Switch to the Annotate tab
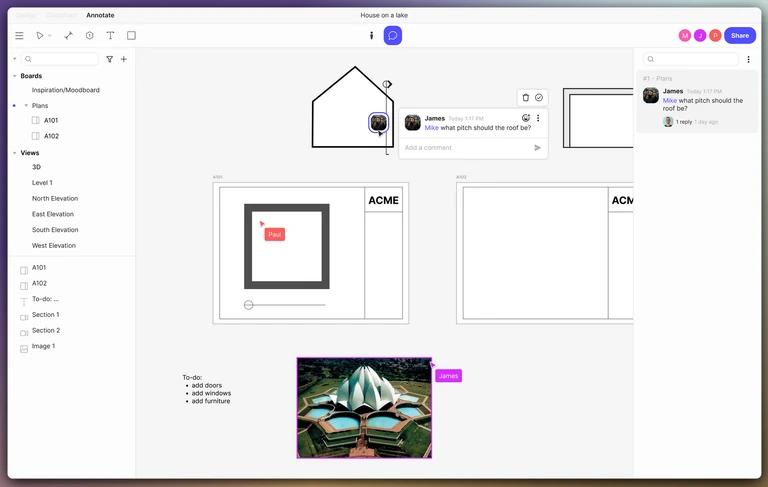The width and height of the screenshot is (768, 487). pyautogui.click(x=100, y=15)
